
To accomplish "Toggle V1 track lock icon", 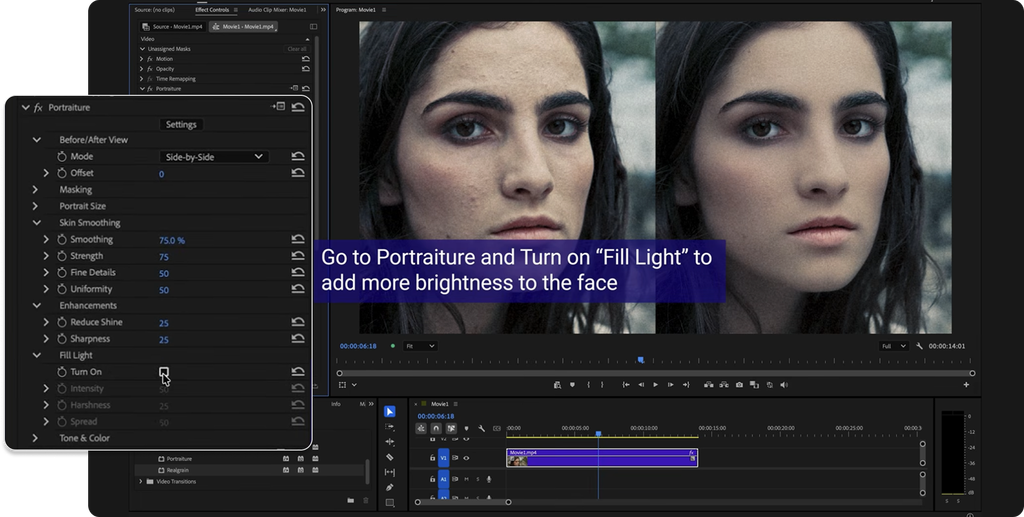I will [x=432, y=458].
